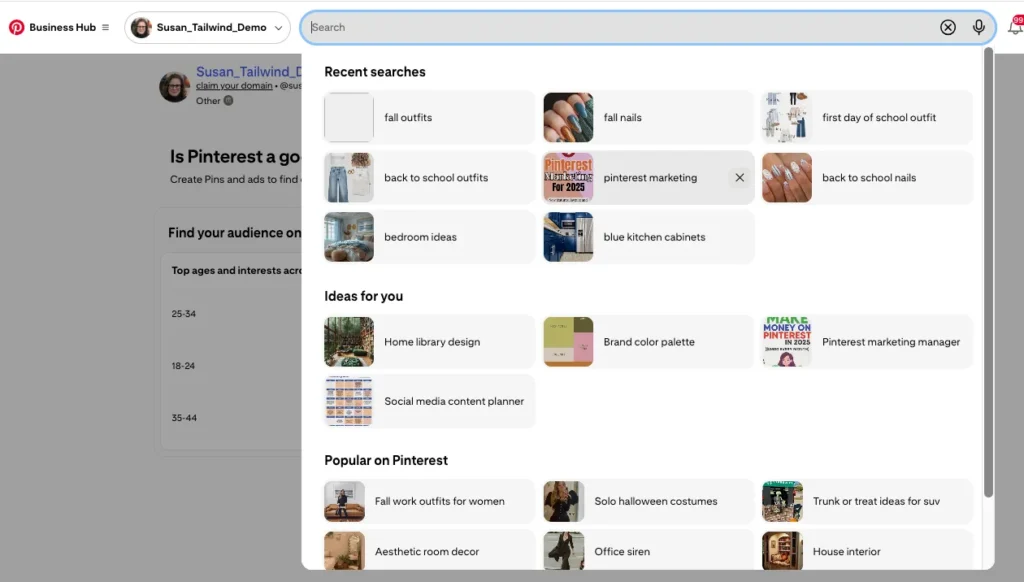Click Susan's profile avatar in the account switcher
The width and height of the screenshot is (1024, 582).
(x=139, y=27)
